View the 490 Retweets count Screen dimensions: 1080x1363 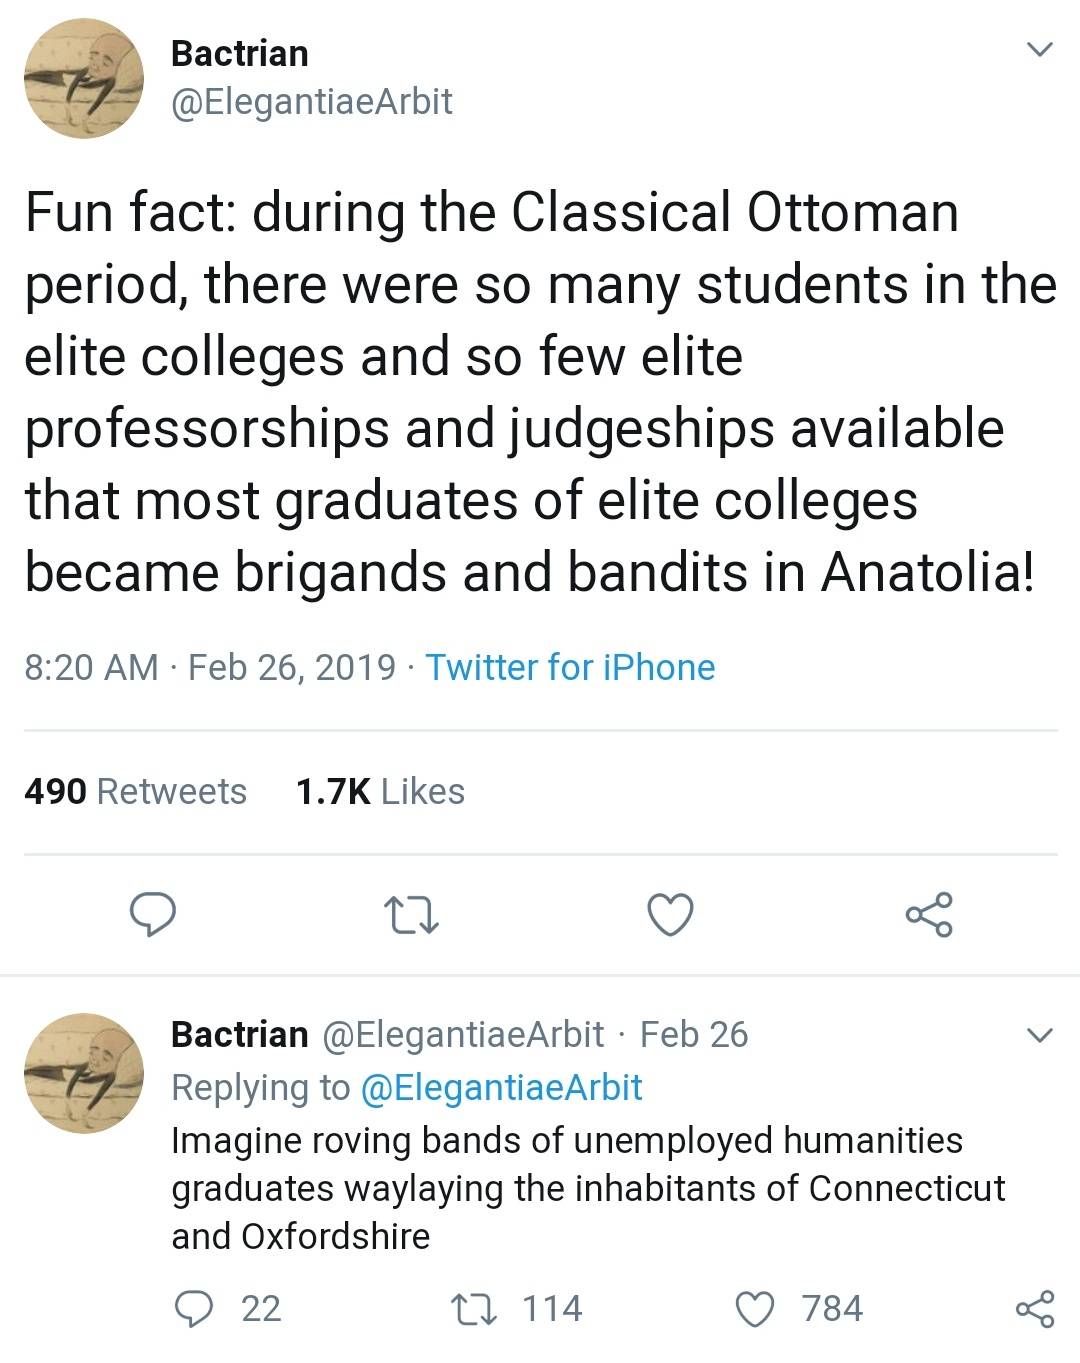tap(136, 791)
